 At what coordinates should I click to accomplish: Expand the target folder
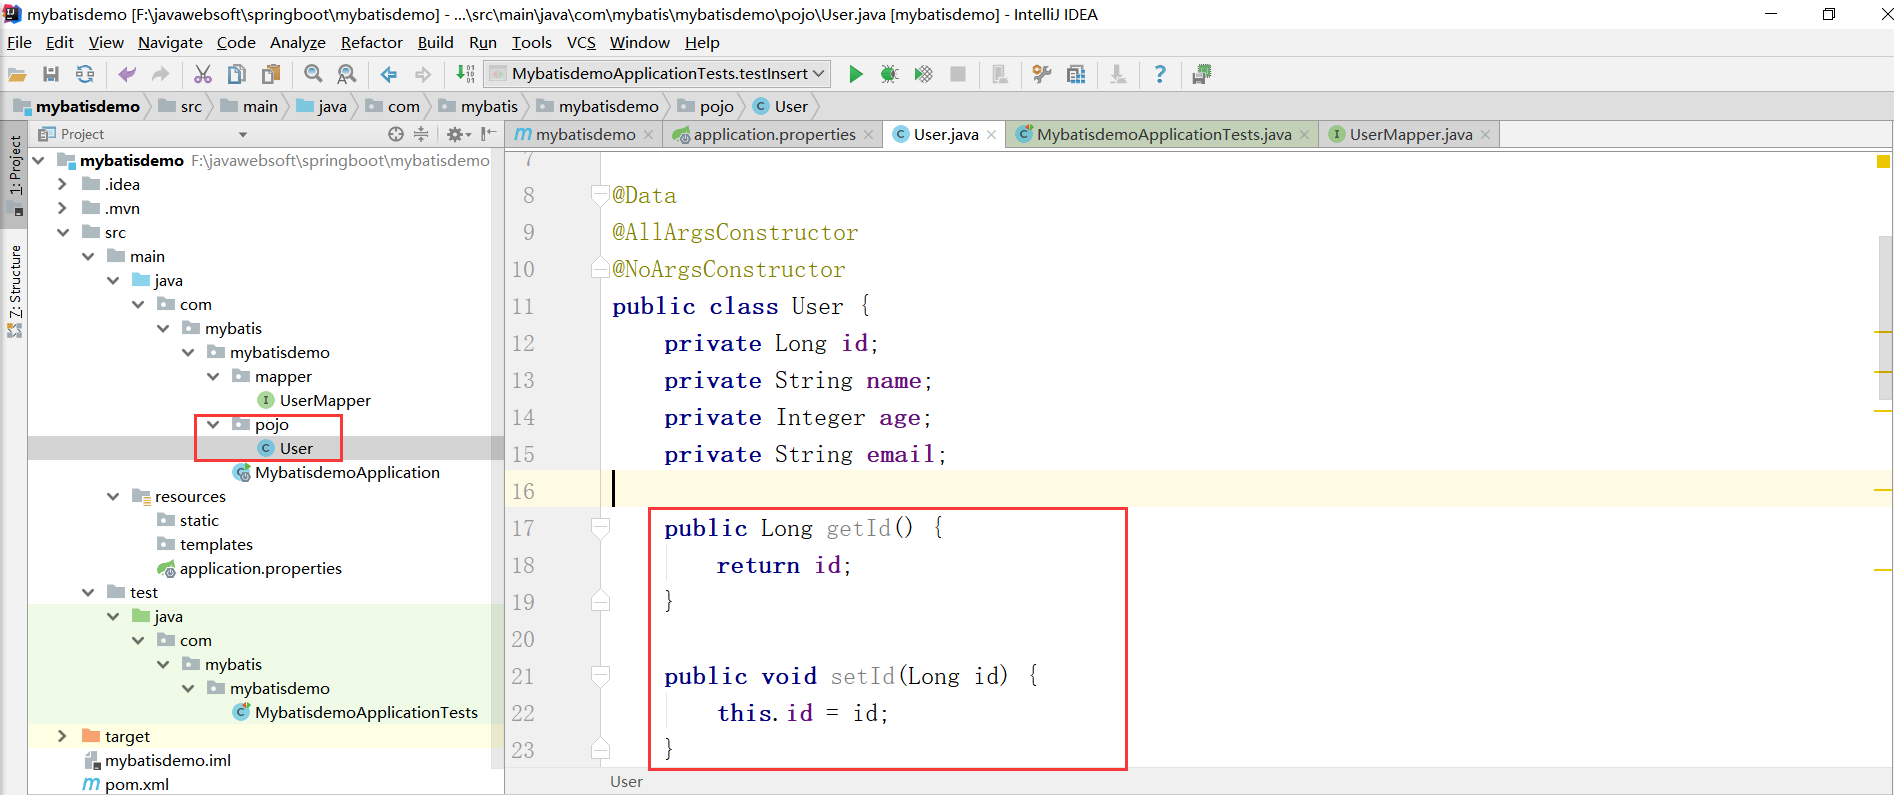(63, 736)
